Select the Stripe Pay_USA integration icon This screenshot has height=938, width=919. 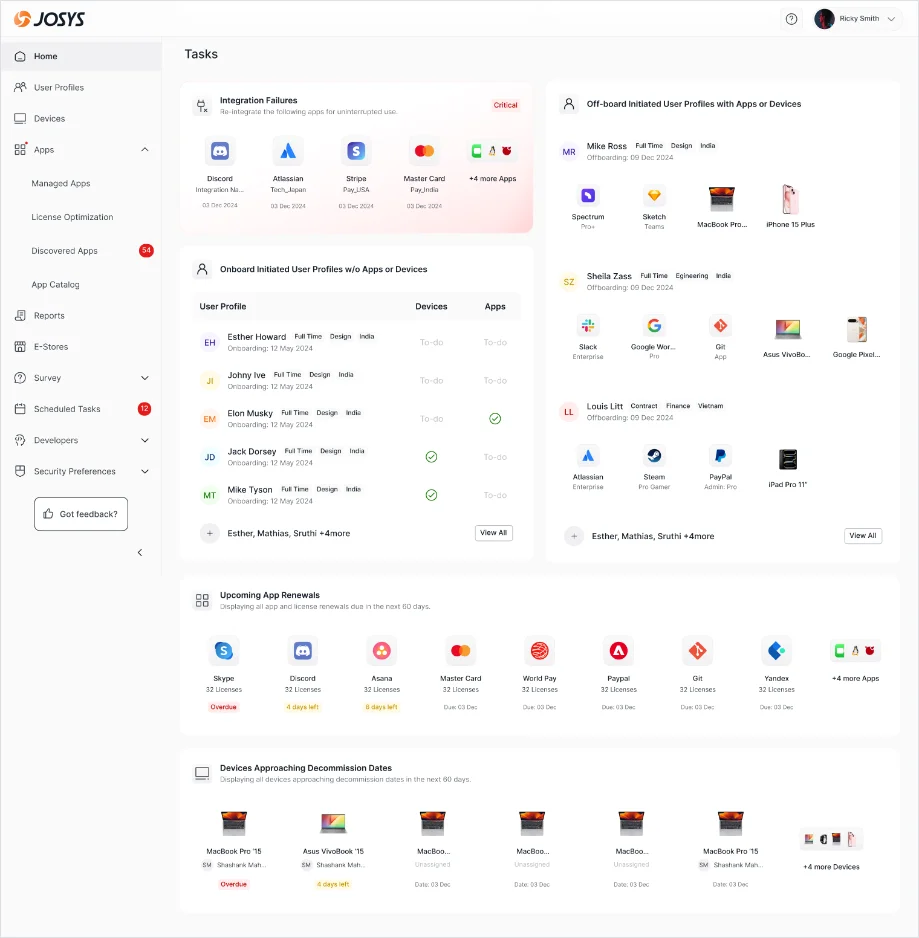point(356,151)
